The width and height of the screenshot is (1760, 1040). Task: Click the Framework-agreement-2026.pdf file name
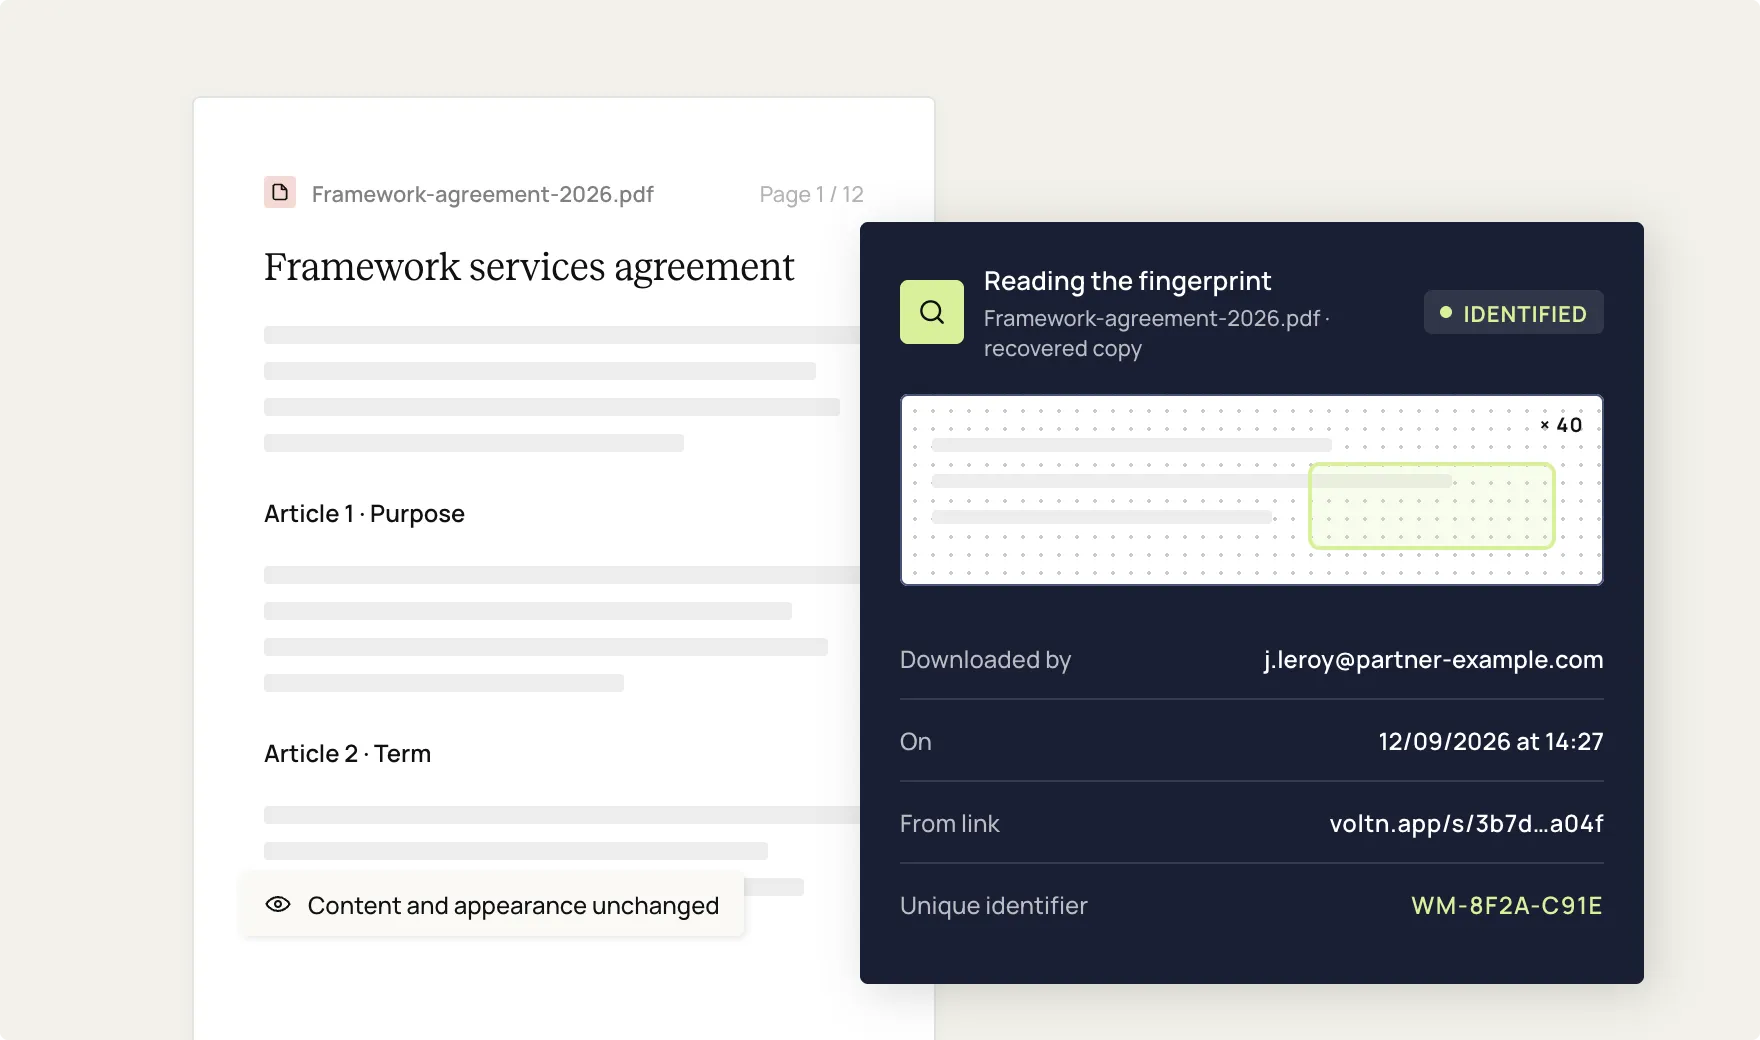(482, 194)
